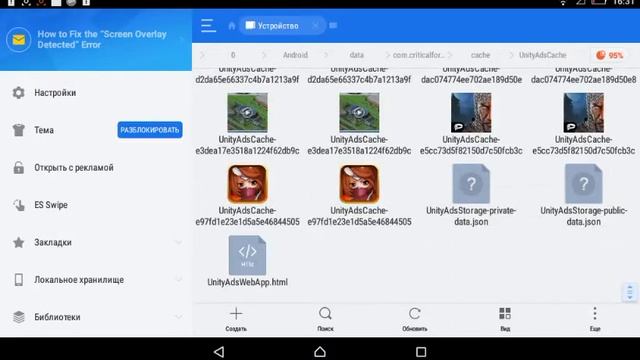Open first UnityAdsCache-e5cc73d5f82150d7c50fcb3c thumbnail
This screenshot has height=360, width=640.
[x=471, y=113]
